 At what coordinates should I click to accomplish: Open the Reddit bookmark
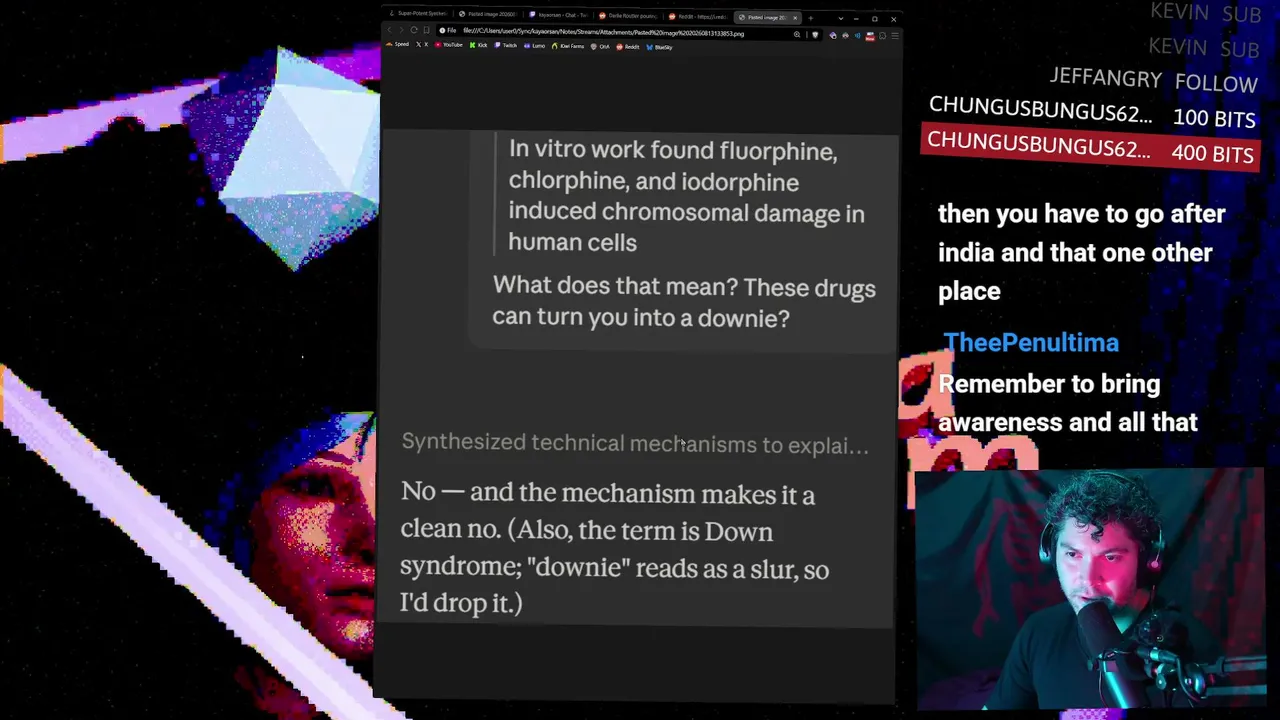629,47
